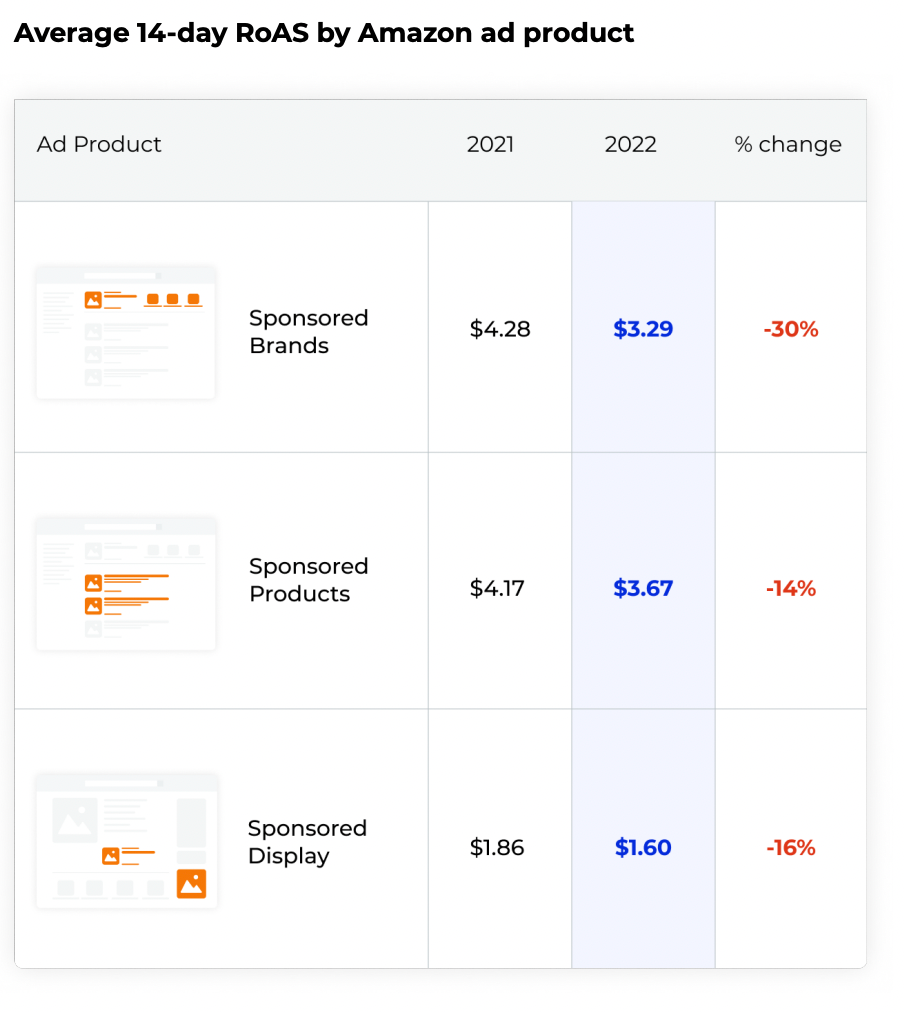Viewport: 904px width, 1012px height.
Task: Click the Sponsored Products ad placement thumbnail
Action: pyautogui.click(x=126, y=583)
